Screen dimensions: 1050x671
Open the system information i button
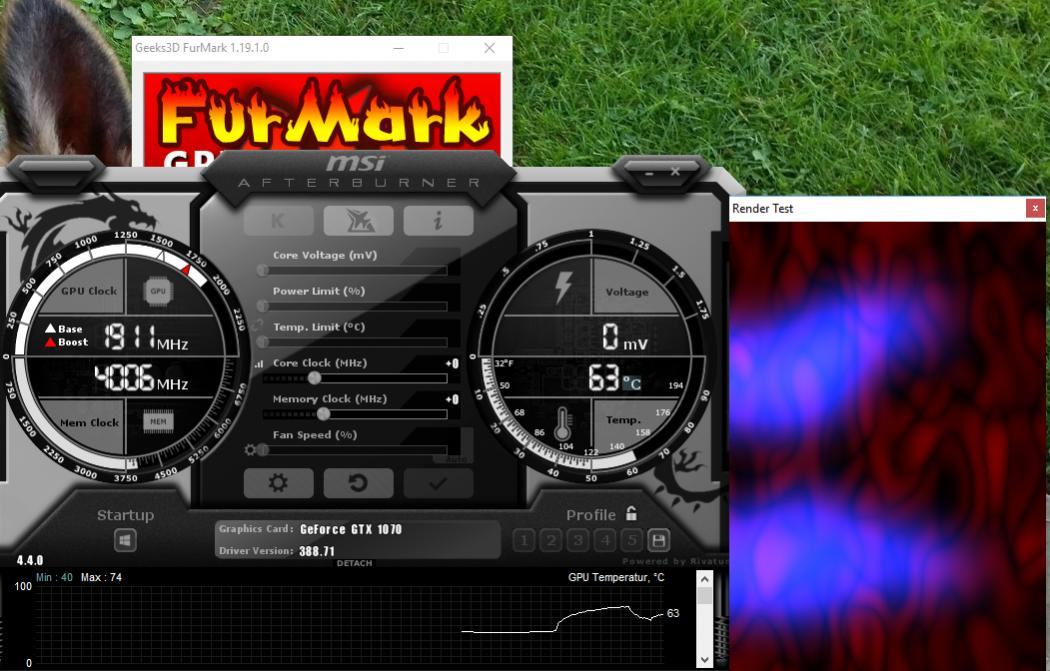tap(438, 220)
